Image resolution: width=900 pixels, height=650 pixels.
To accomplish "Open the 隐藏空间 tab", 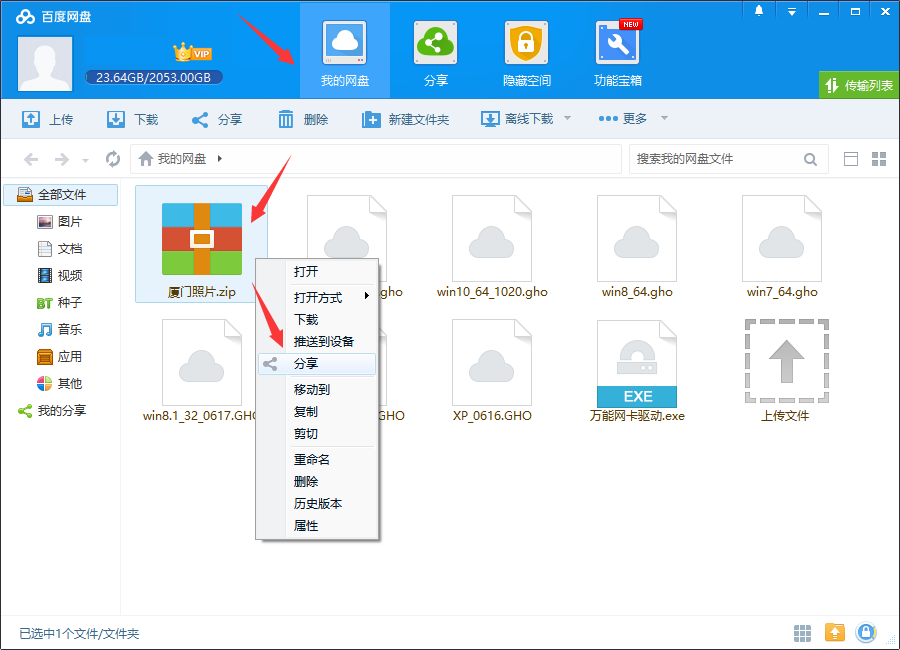I will [526, 52].
